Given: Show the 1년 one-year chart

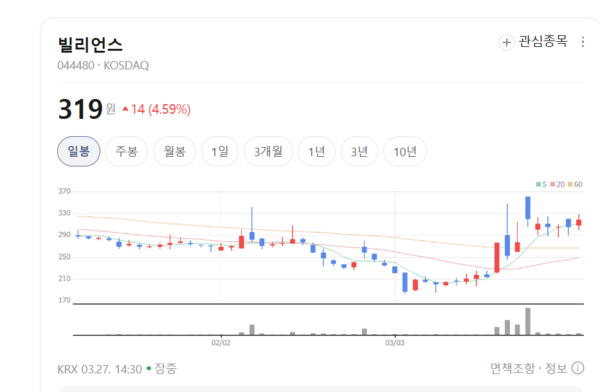Looking at the screenshot, I should coord(317,151).
